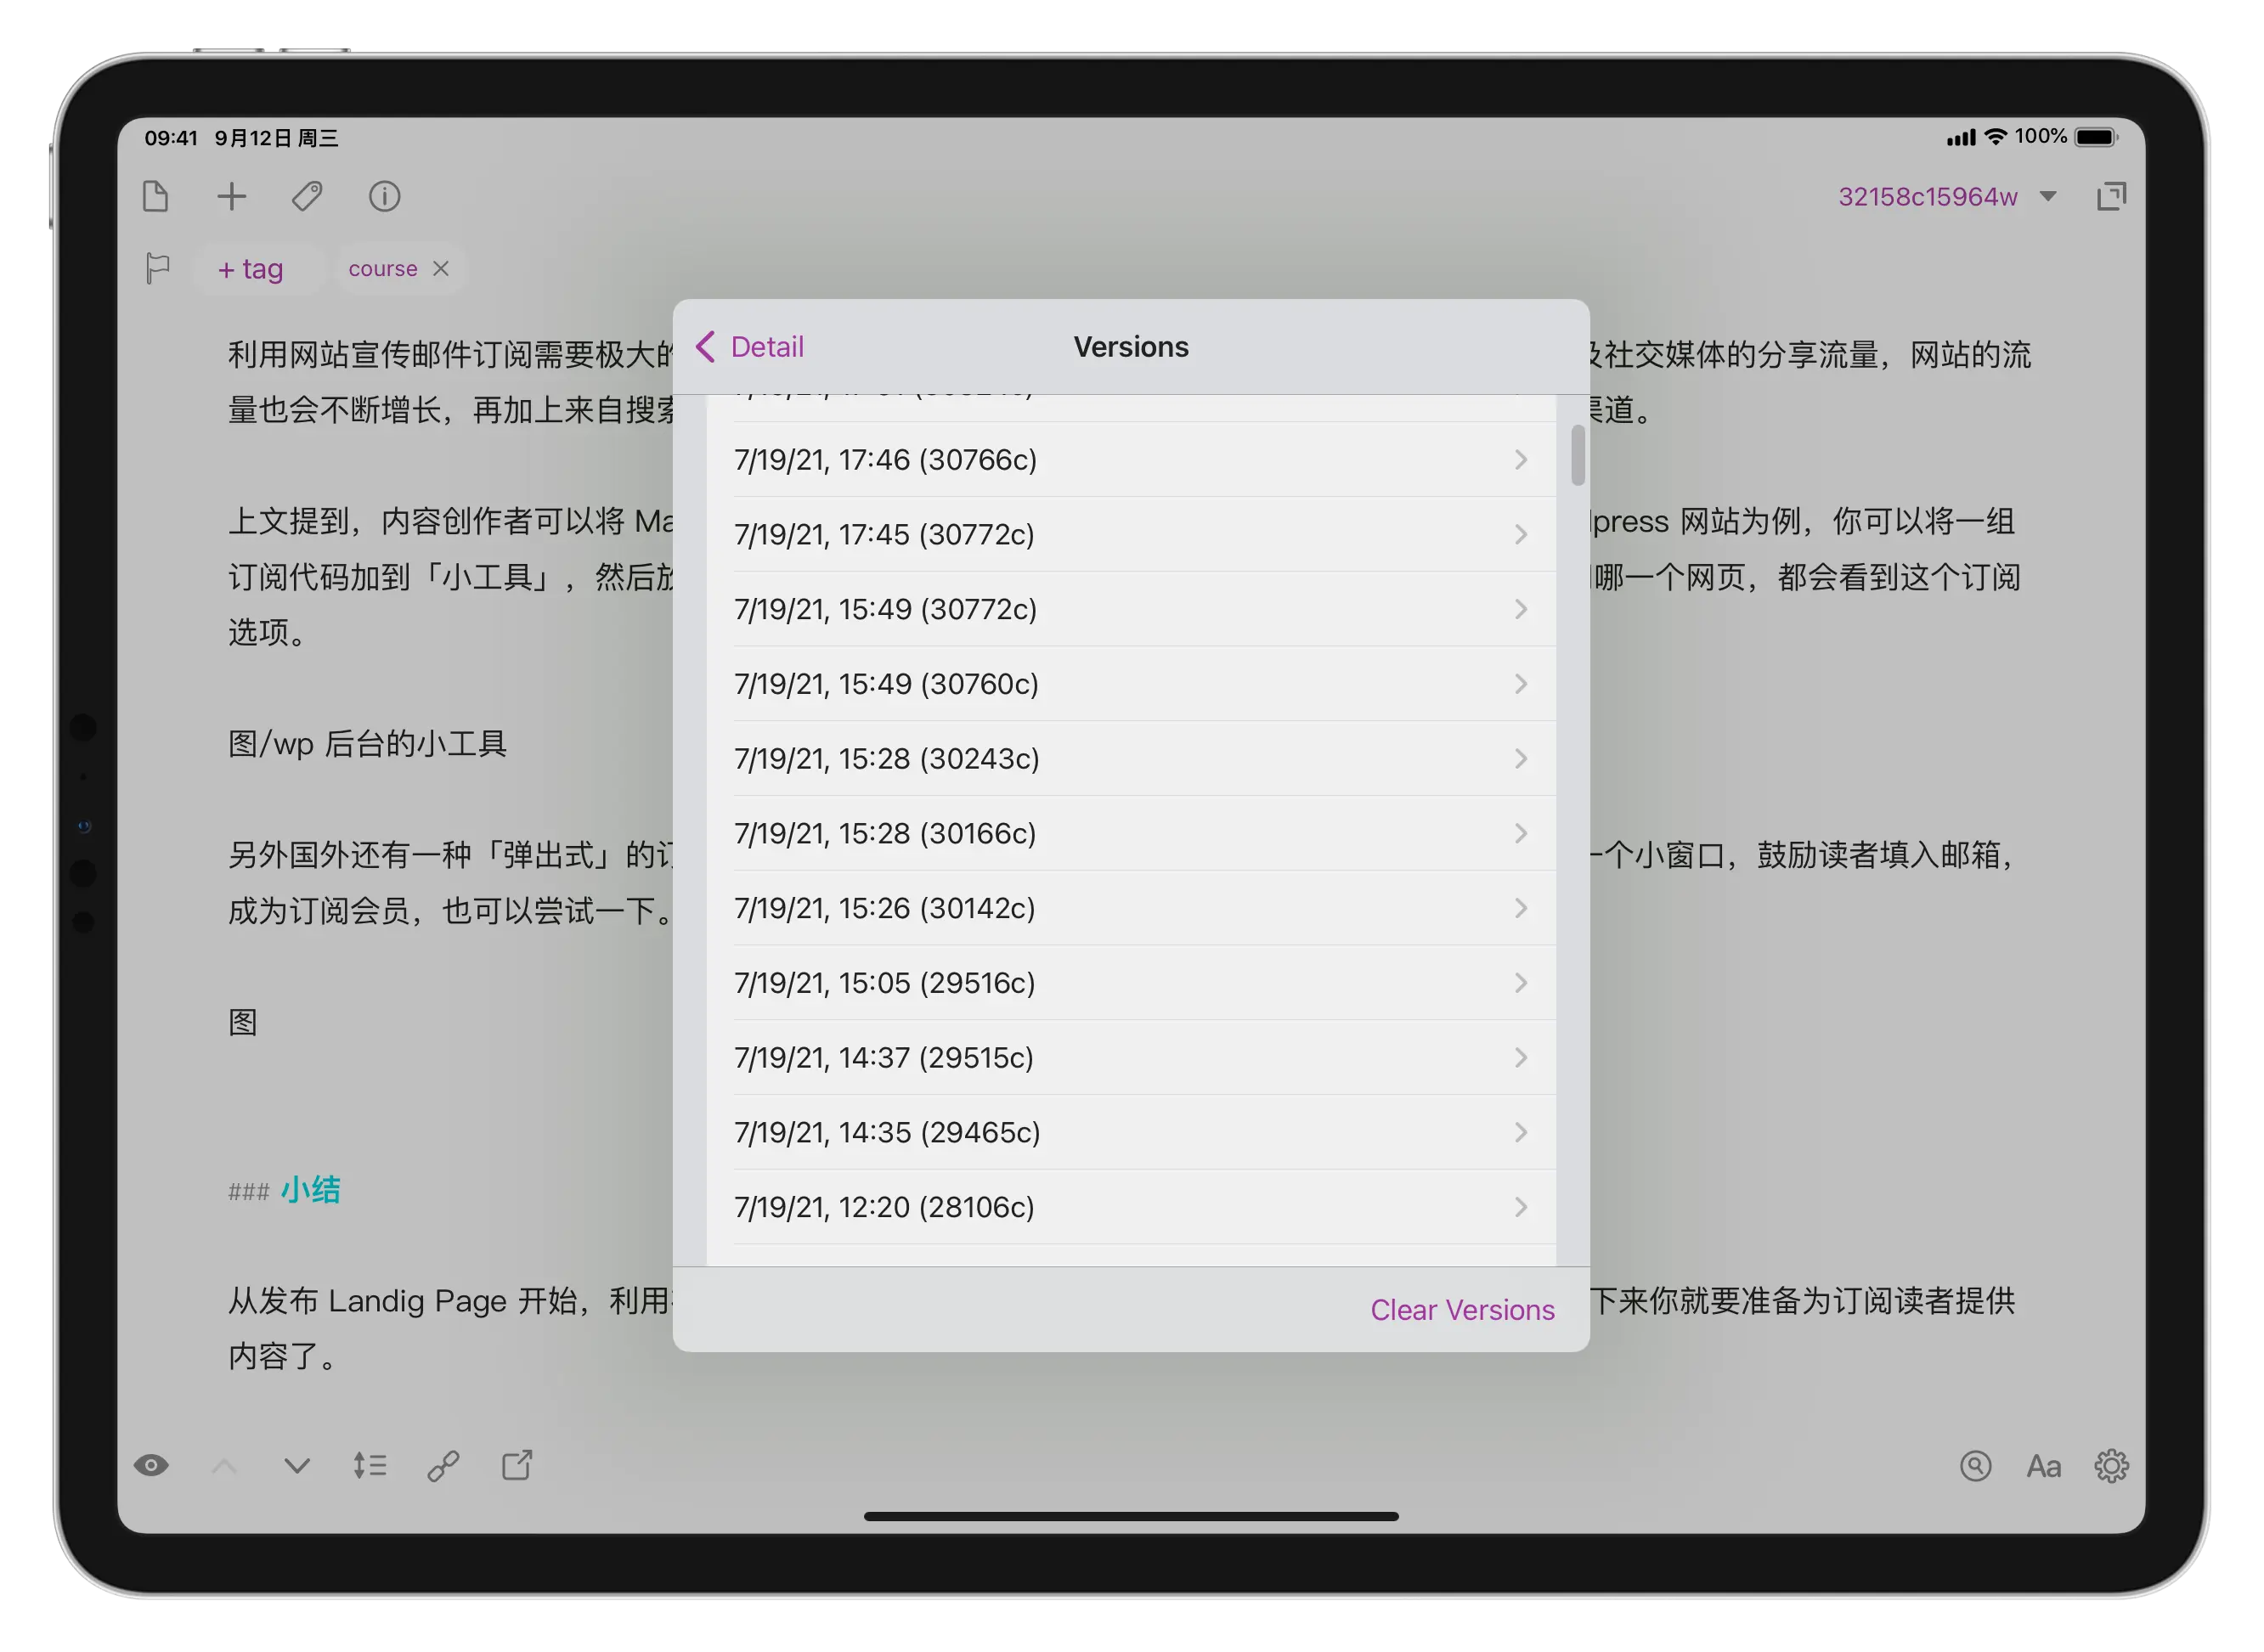Click the home indicator bar
Image resolution: width=2264 pixels, height=1652 pixels.
coord(1131,1516)
